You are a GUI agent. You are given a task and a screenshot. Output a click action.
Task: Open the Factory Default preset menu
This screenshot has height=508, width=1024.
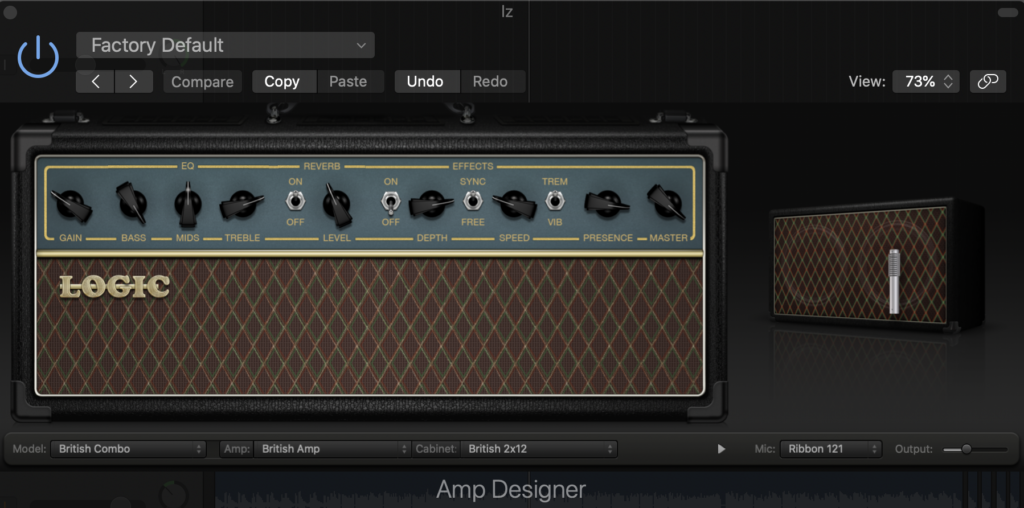pos(225,45)
